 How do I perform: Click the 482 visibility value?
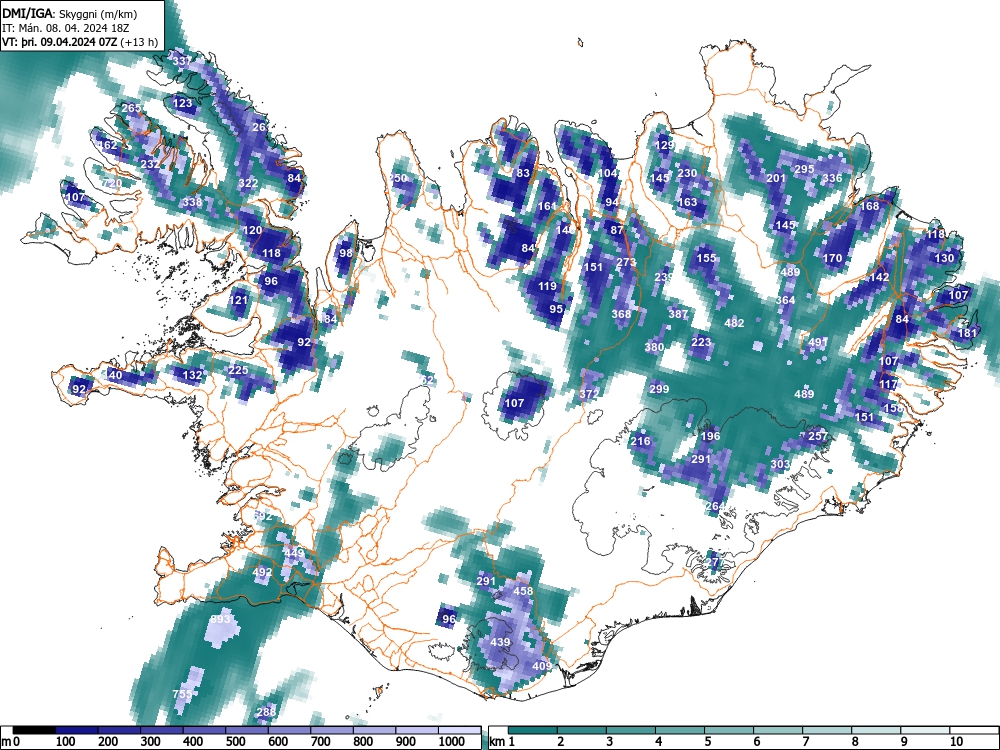[734, 323]
